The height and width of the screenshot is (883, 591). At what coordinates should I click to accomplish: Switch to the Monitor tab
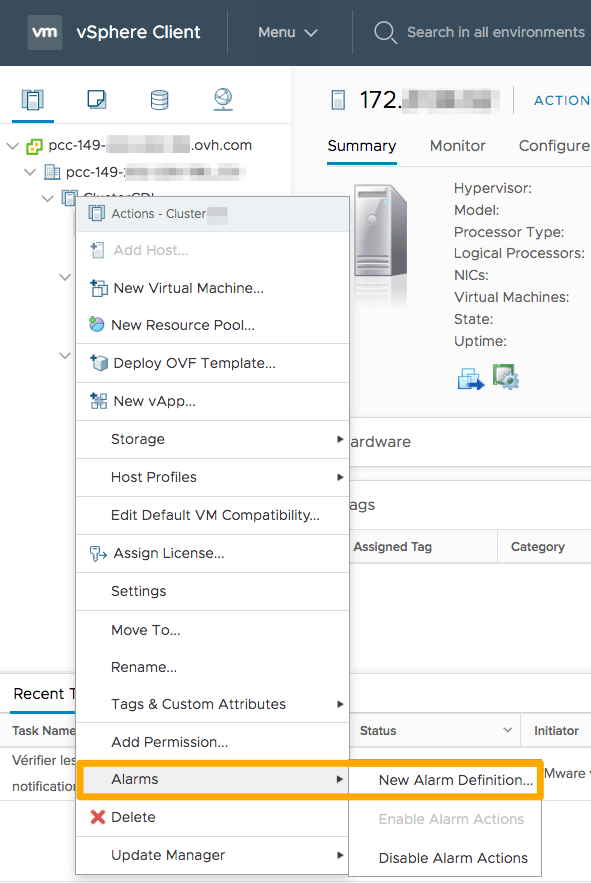[x=457, y=146]
